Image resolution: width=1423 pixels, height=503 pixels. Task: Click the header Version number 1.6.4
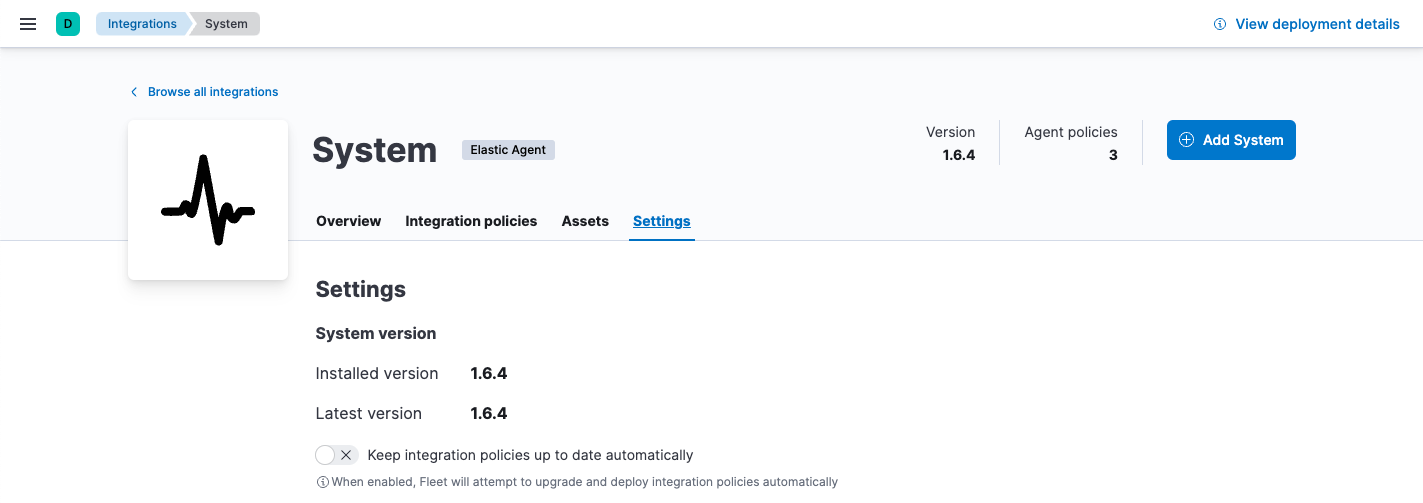click(958, 155)
